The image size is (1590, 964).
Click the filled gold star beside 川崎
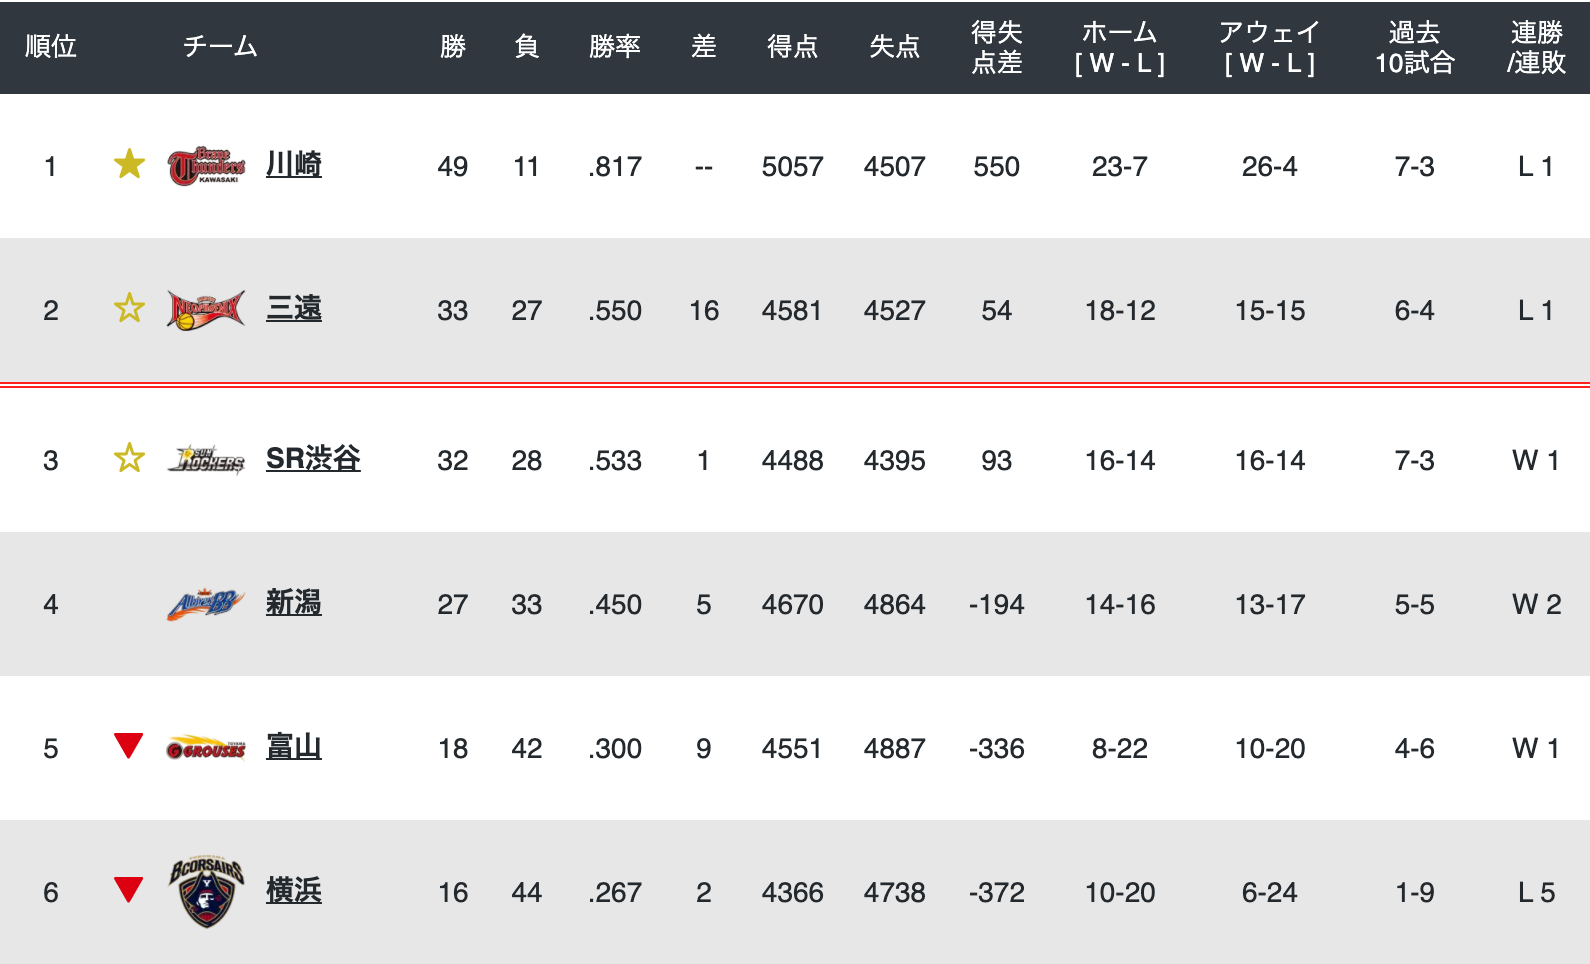pyautogui.click(x=129, y=164)
